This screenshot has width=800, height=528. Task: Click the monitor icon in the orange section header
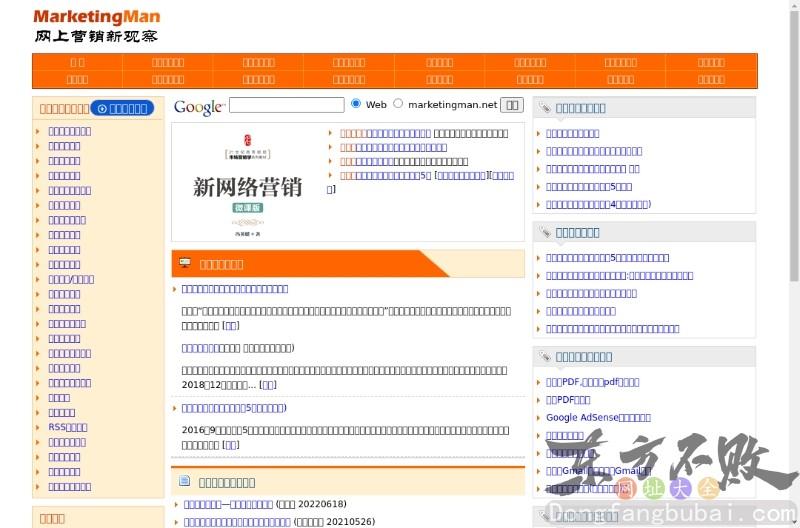(185, 263)
